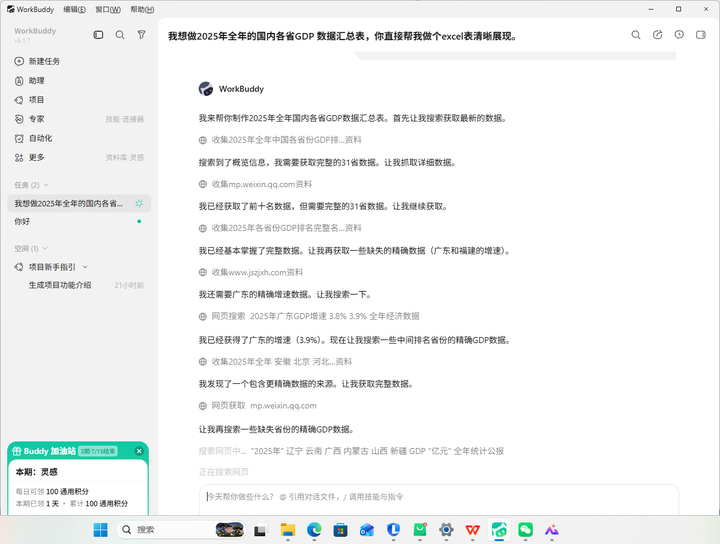Open the filter icon in sidebar
Viewport: 720px width, 544px height.
(141, 35)
